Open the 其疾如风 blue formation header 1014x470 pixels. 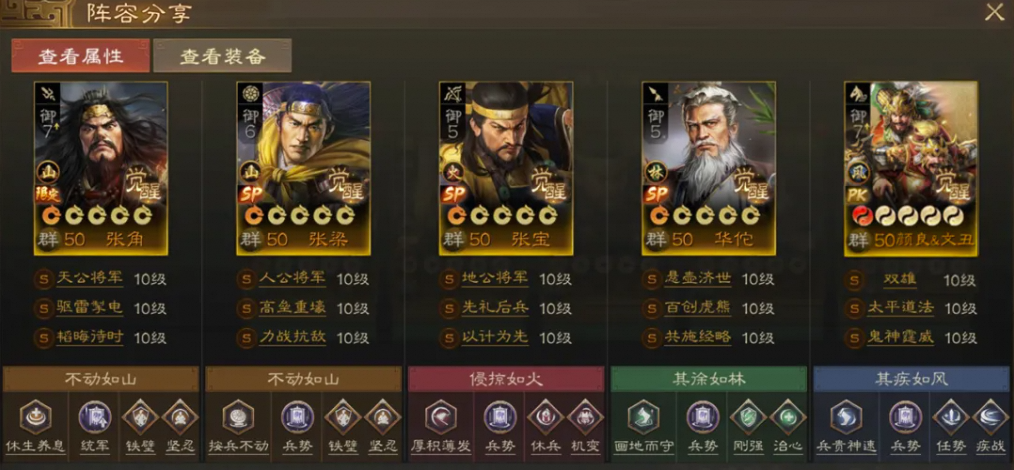click(911, 379)
